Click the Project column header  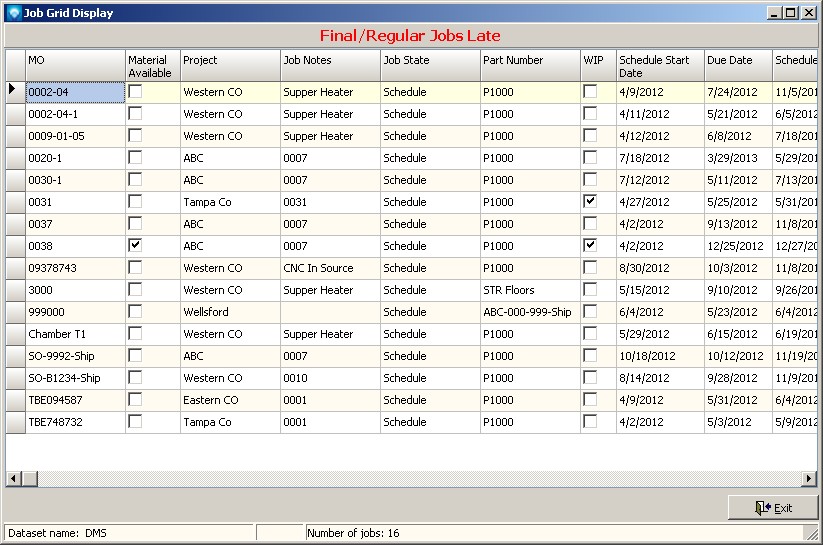point(229,66)
